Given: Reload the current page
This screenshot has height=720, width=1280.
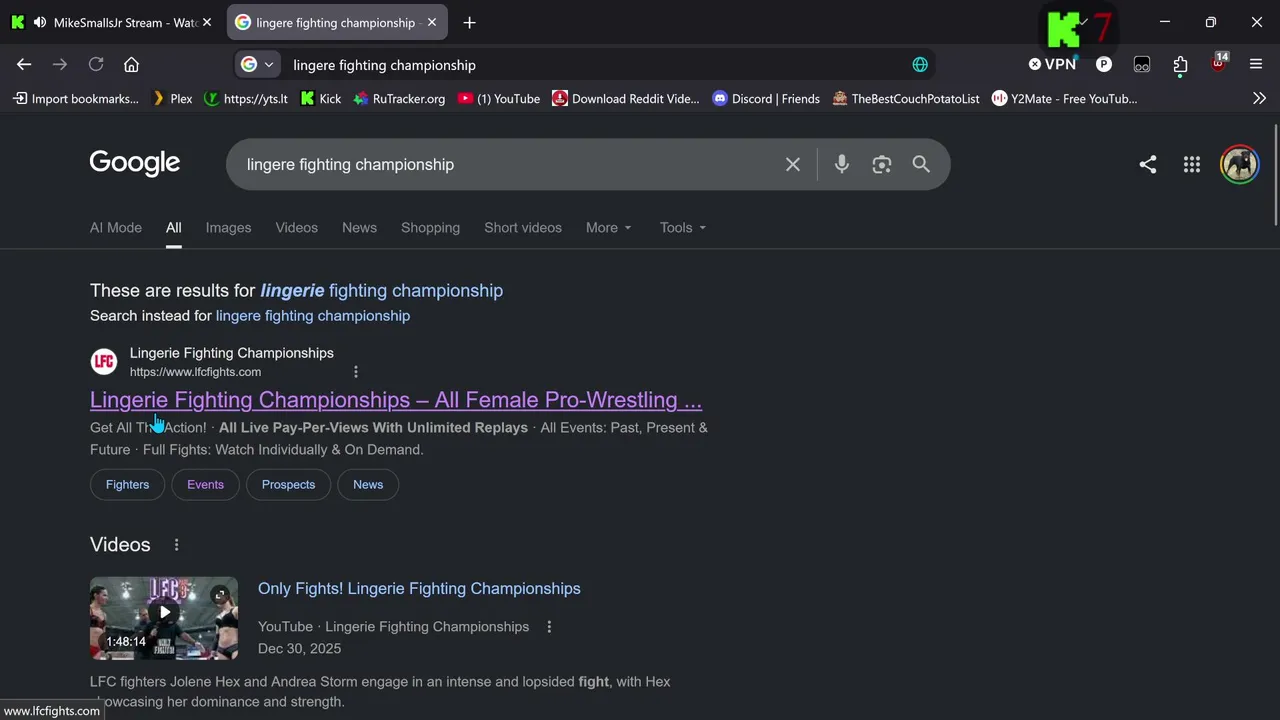Looking at the screenshot, I should (96, 64).
